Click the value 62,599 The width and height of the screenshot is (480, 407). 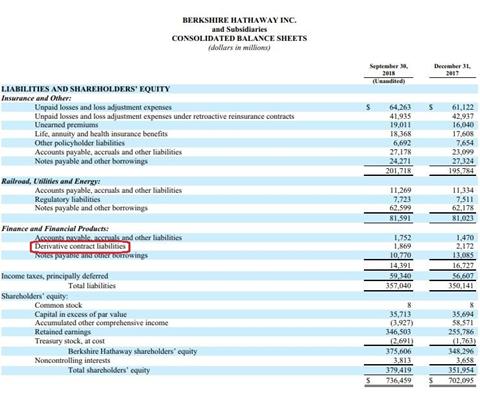point(400,208)
